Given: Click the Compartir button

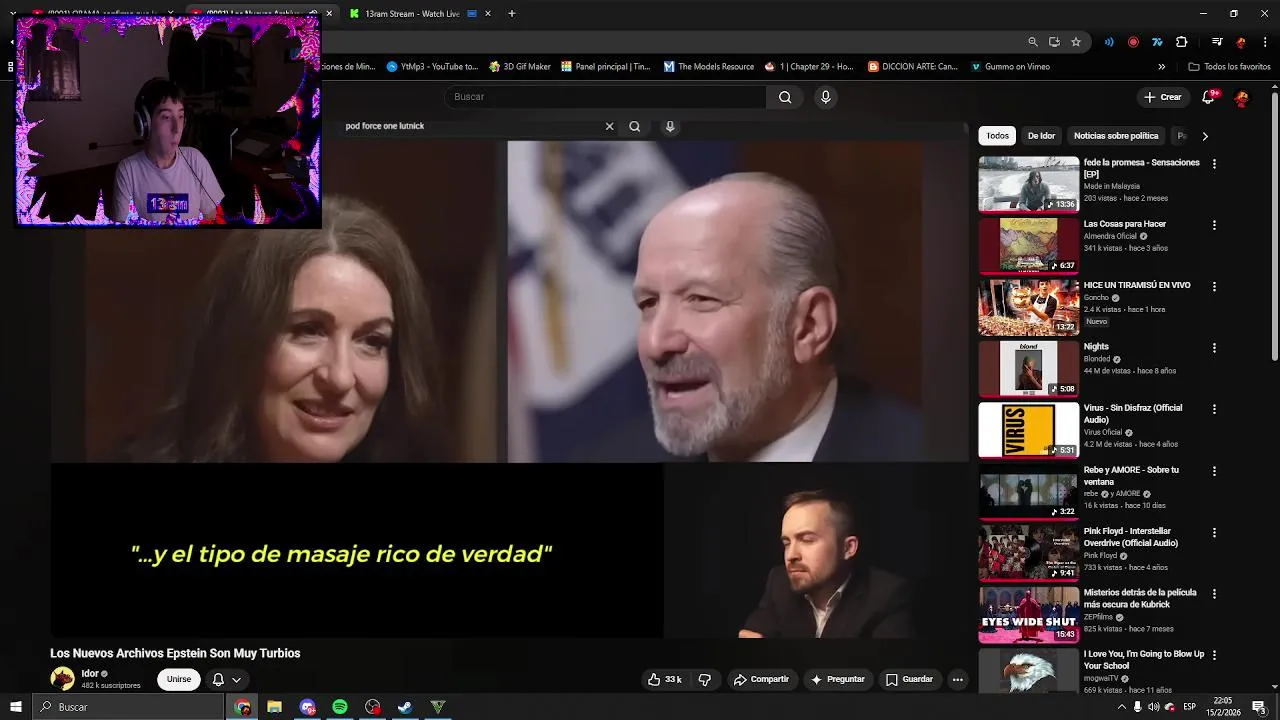Looking at the screenshot, I should [761, 679].
